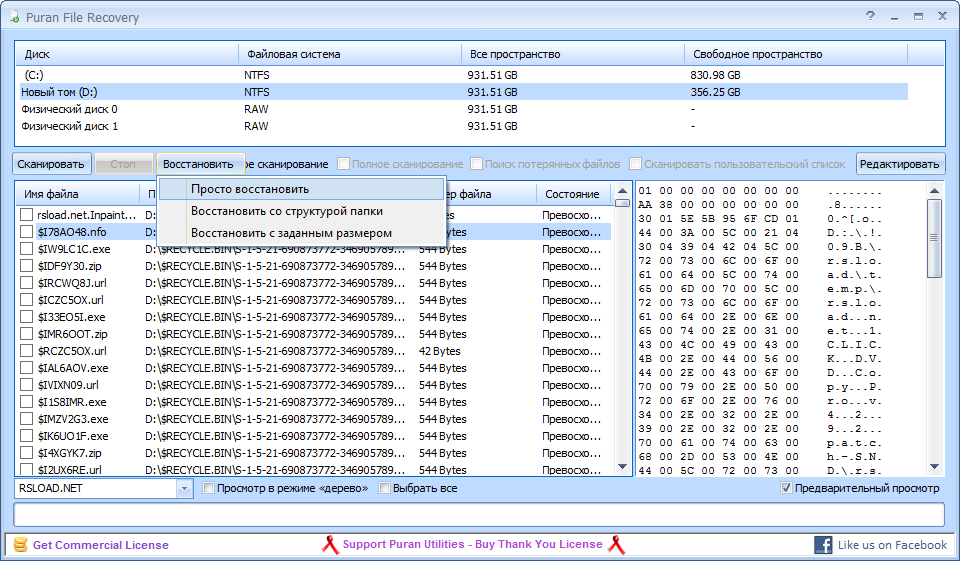
Task: Select 'Физический диск 1' row
Action: coord(463,126)
